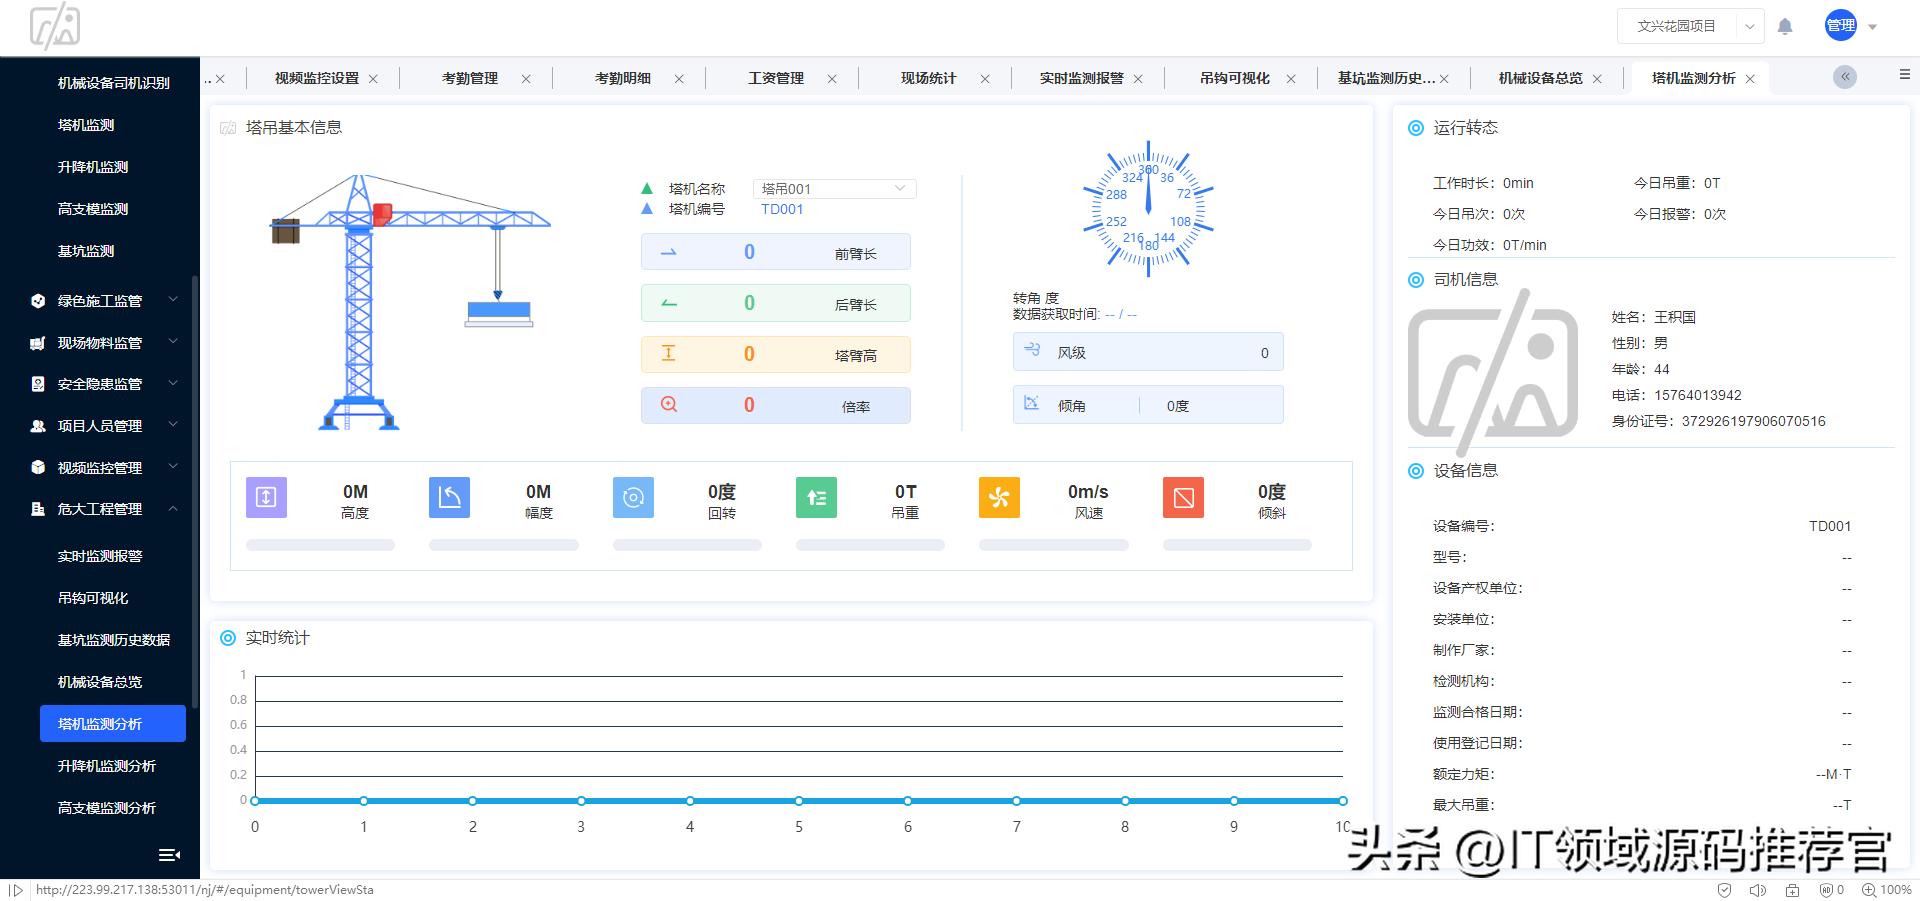Expand the 视频监控管理 menu
The image size is (1920, 901).
coord(173,467)
